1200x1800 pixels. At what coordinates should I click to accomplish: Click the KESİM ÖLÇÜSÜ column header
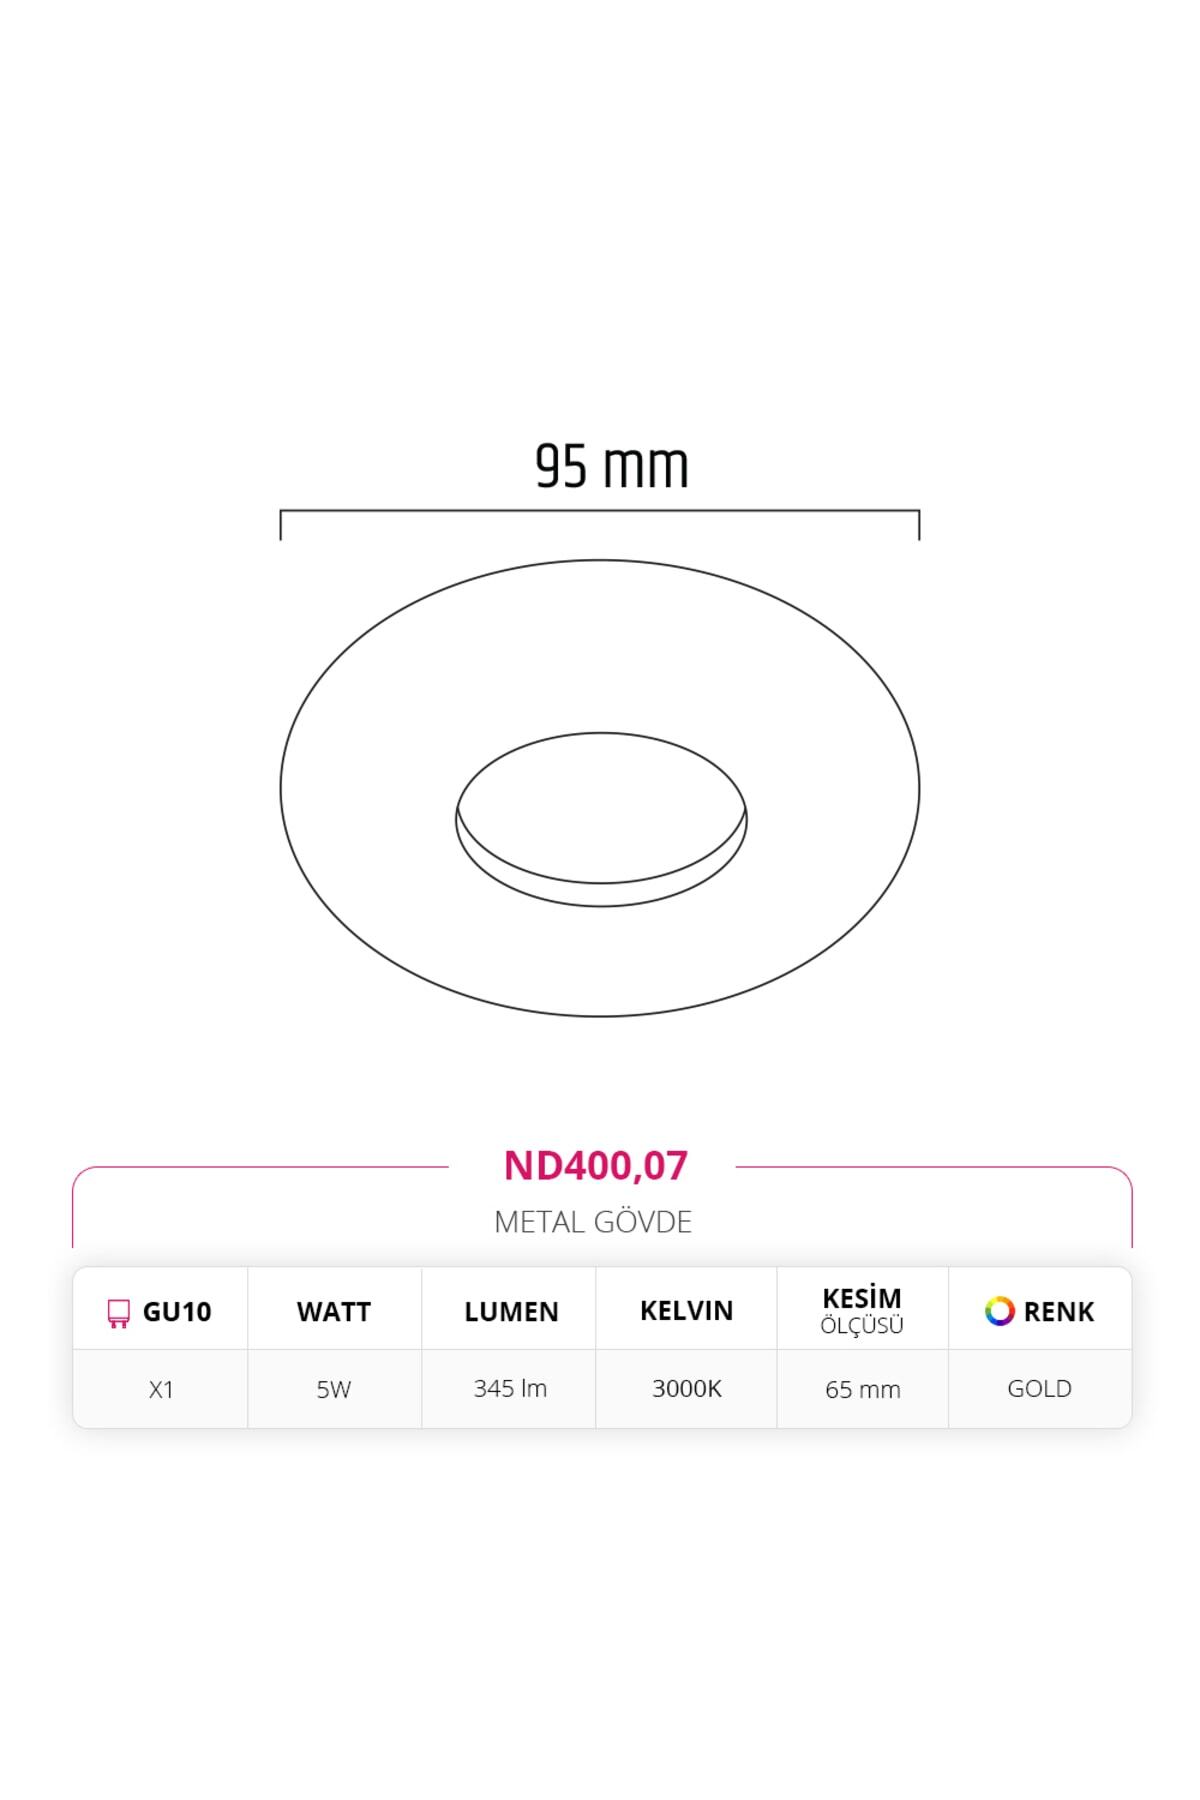point(862,1311)
